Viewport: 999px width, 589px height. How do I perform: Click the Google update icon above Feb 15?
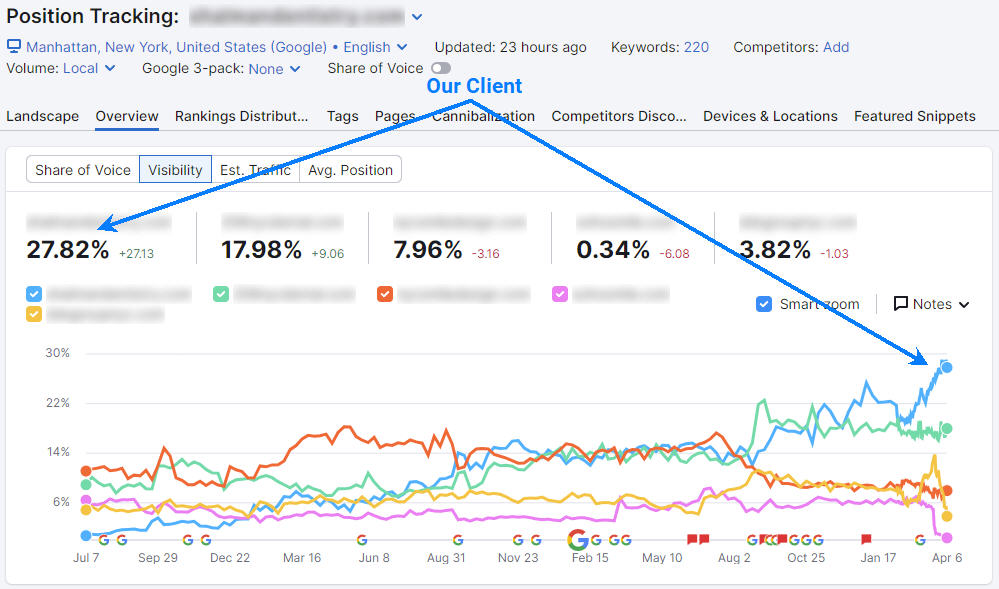coord(578,539)
